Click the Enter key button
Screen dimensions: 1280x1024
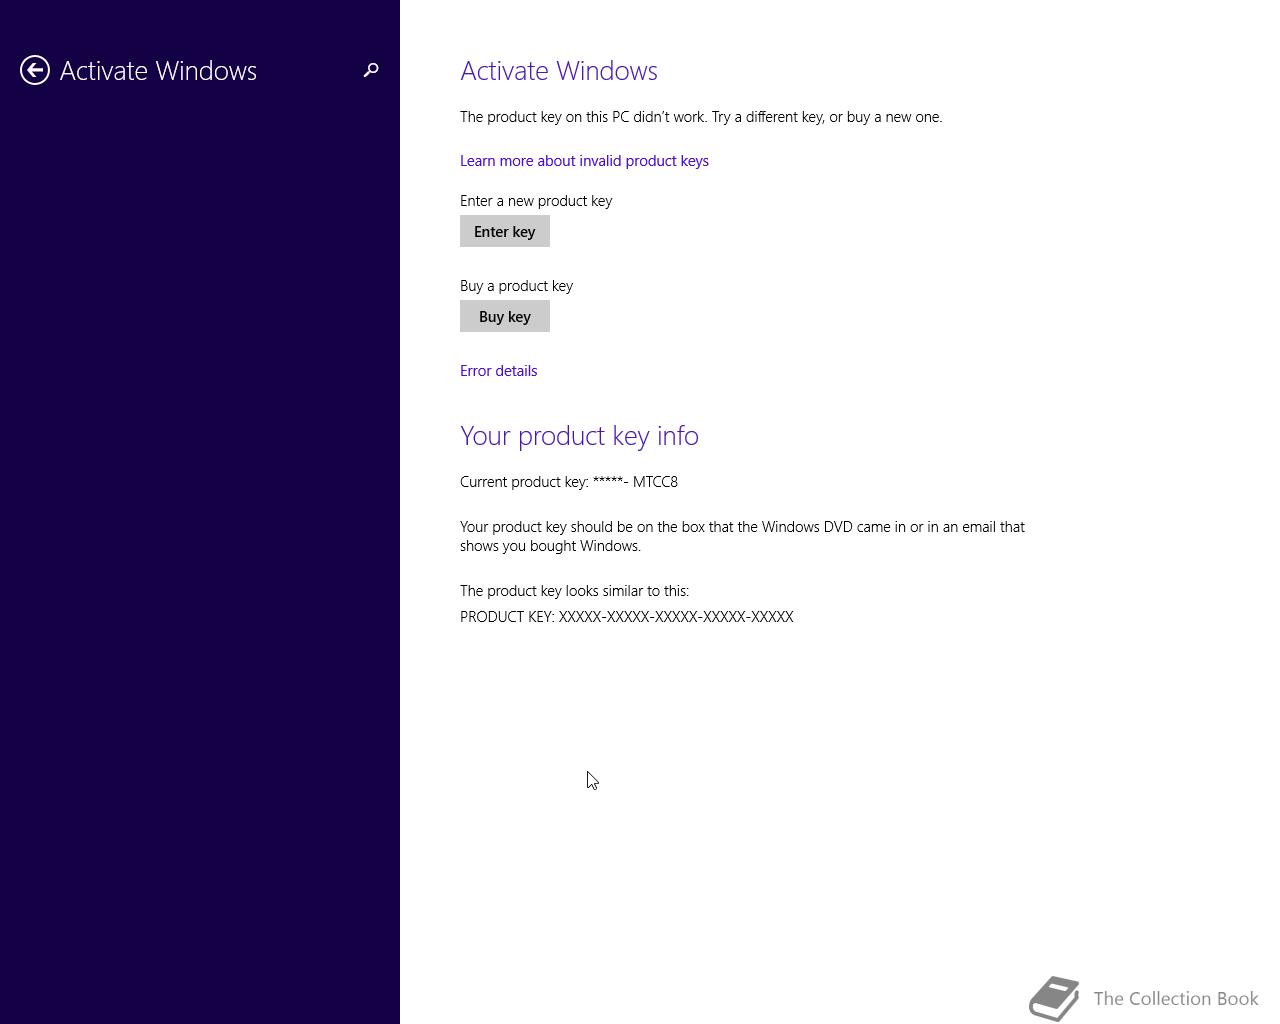coord(505,231)
